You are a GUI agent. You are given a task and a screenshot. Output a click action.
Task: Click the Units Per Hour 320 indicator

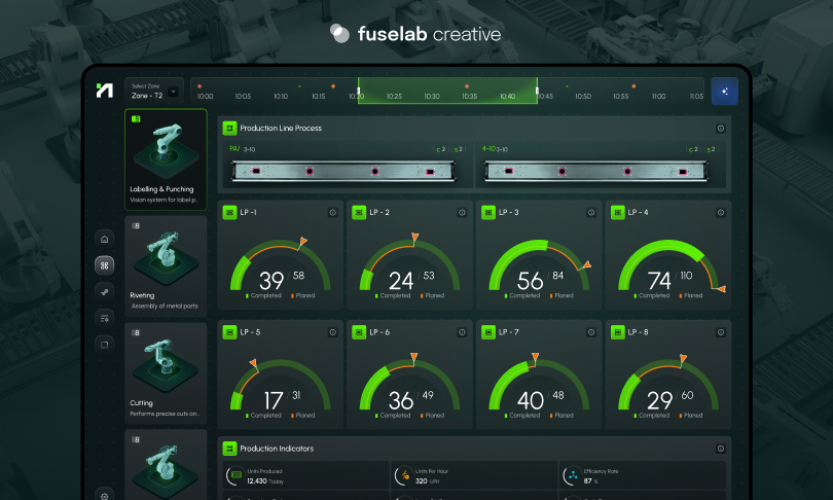(474, 476)
